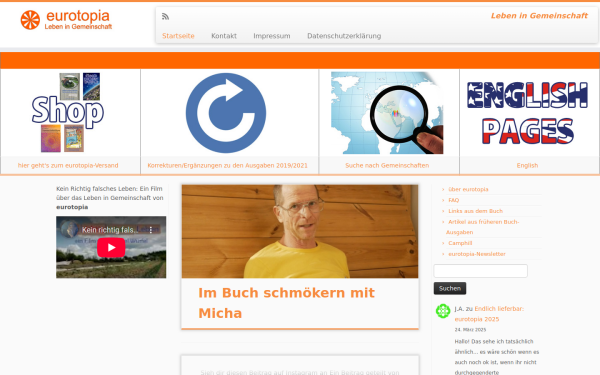Click 'Suche nach Gemeinschaften' link
Viewport: 600px width, 375px height.
[x=387, y=165]
